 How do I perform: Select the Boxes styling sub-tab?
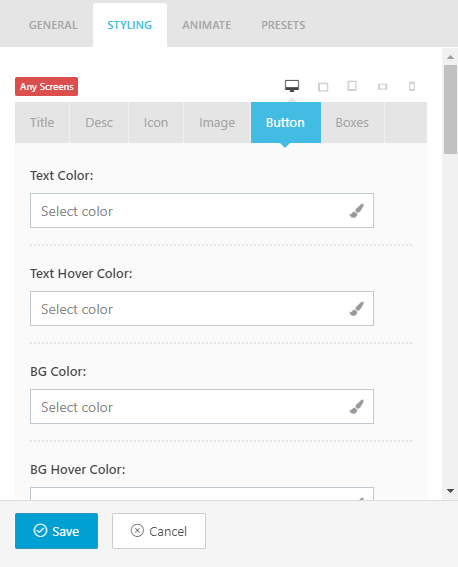click(352, 123)
